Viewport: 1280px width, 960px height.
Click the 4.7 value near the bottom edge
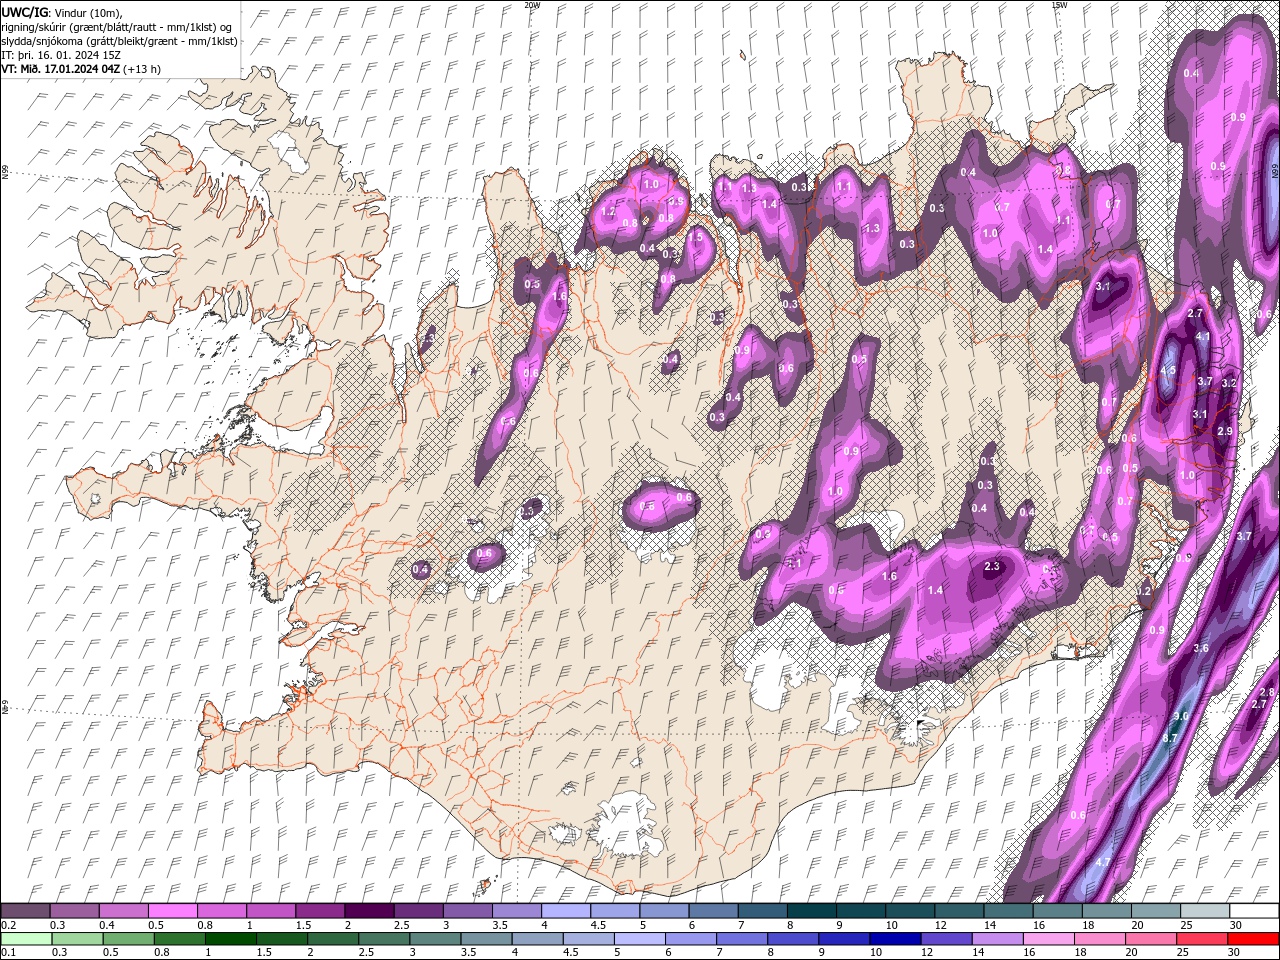[x=1103, y=861]
